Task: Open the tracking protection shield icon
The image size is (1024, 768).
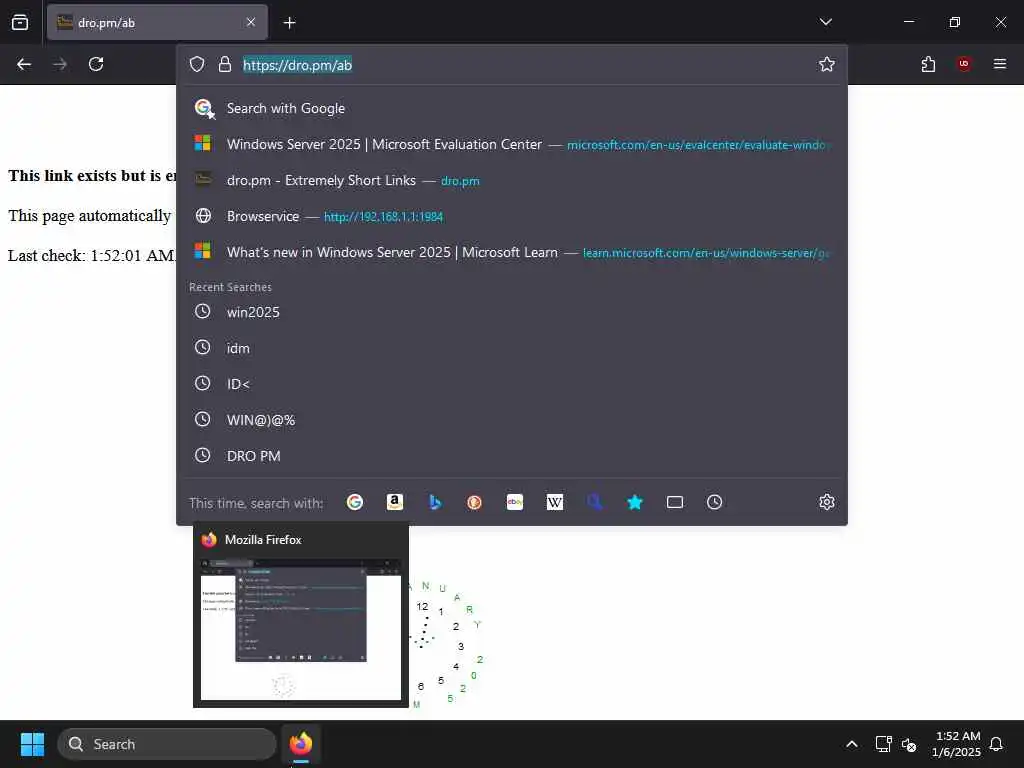Action: [x=197, y=64]
